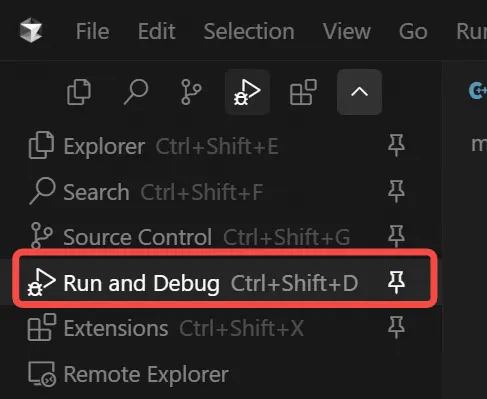Toggle the pin for Search
487x399 pixels.
coord(396,191)
